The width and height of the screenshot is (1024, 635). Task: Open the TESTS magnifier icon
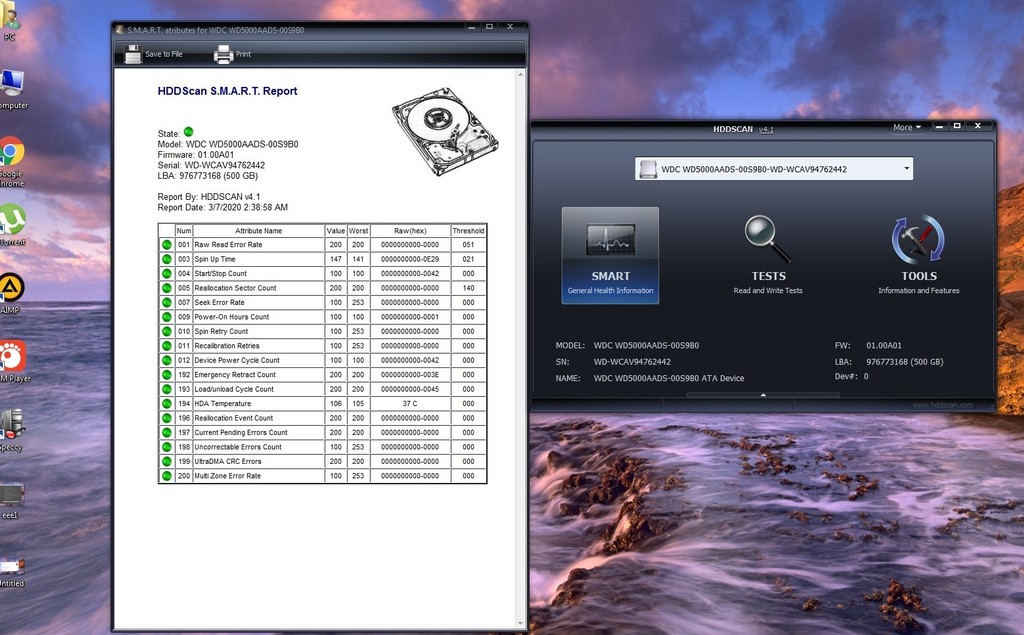point(767,239)
